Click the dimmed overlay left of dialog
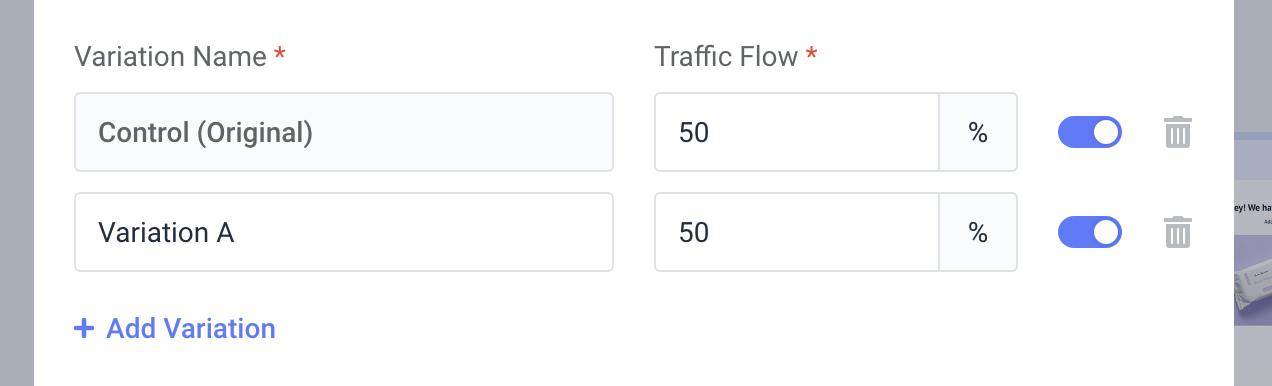This screenshot has width=1272, height=386. [x=17, y=193]
